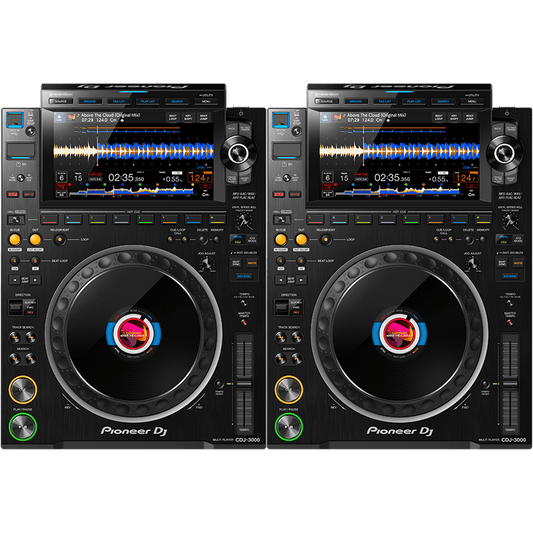
Task: Tap Key Shift touchscreen button on left CDJ
Action: click(x=188, y=118)
